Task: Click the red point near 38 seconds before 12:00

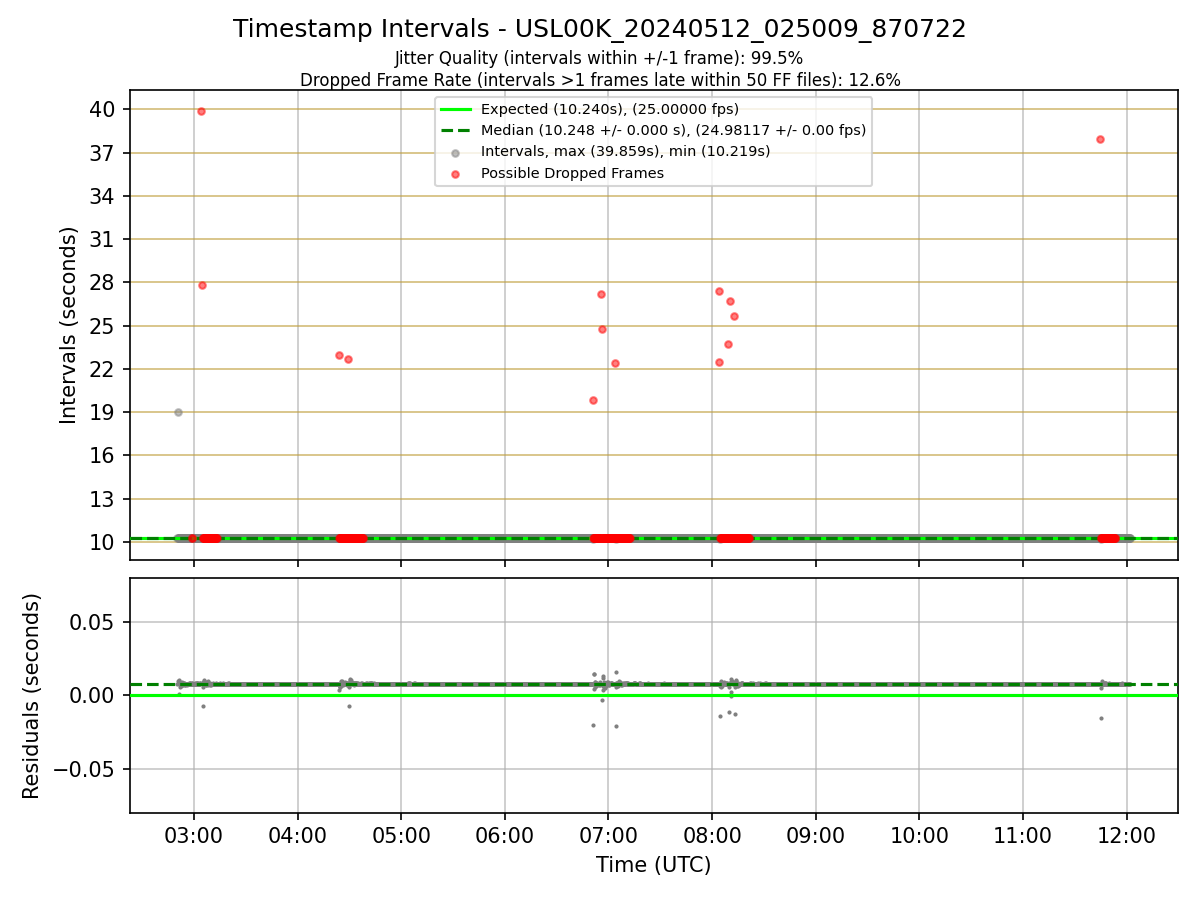Action: 1100,139
